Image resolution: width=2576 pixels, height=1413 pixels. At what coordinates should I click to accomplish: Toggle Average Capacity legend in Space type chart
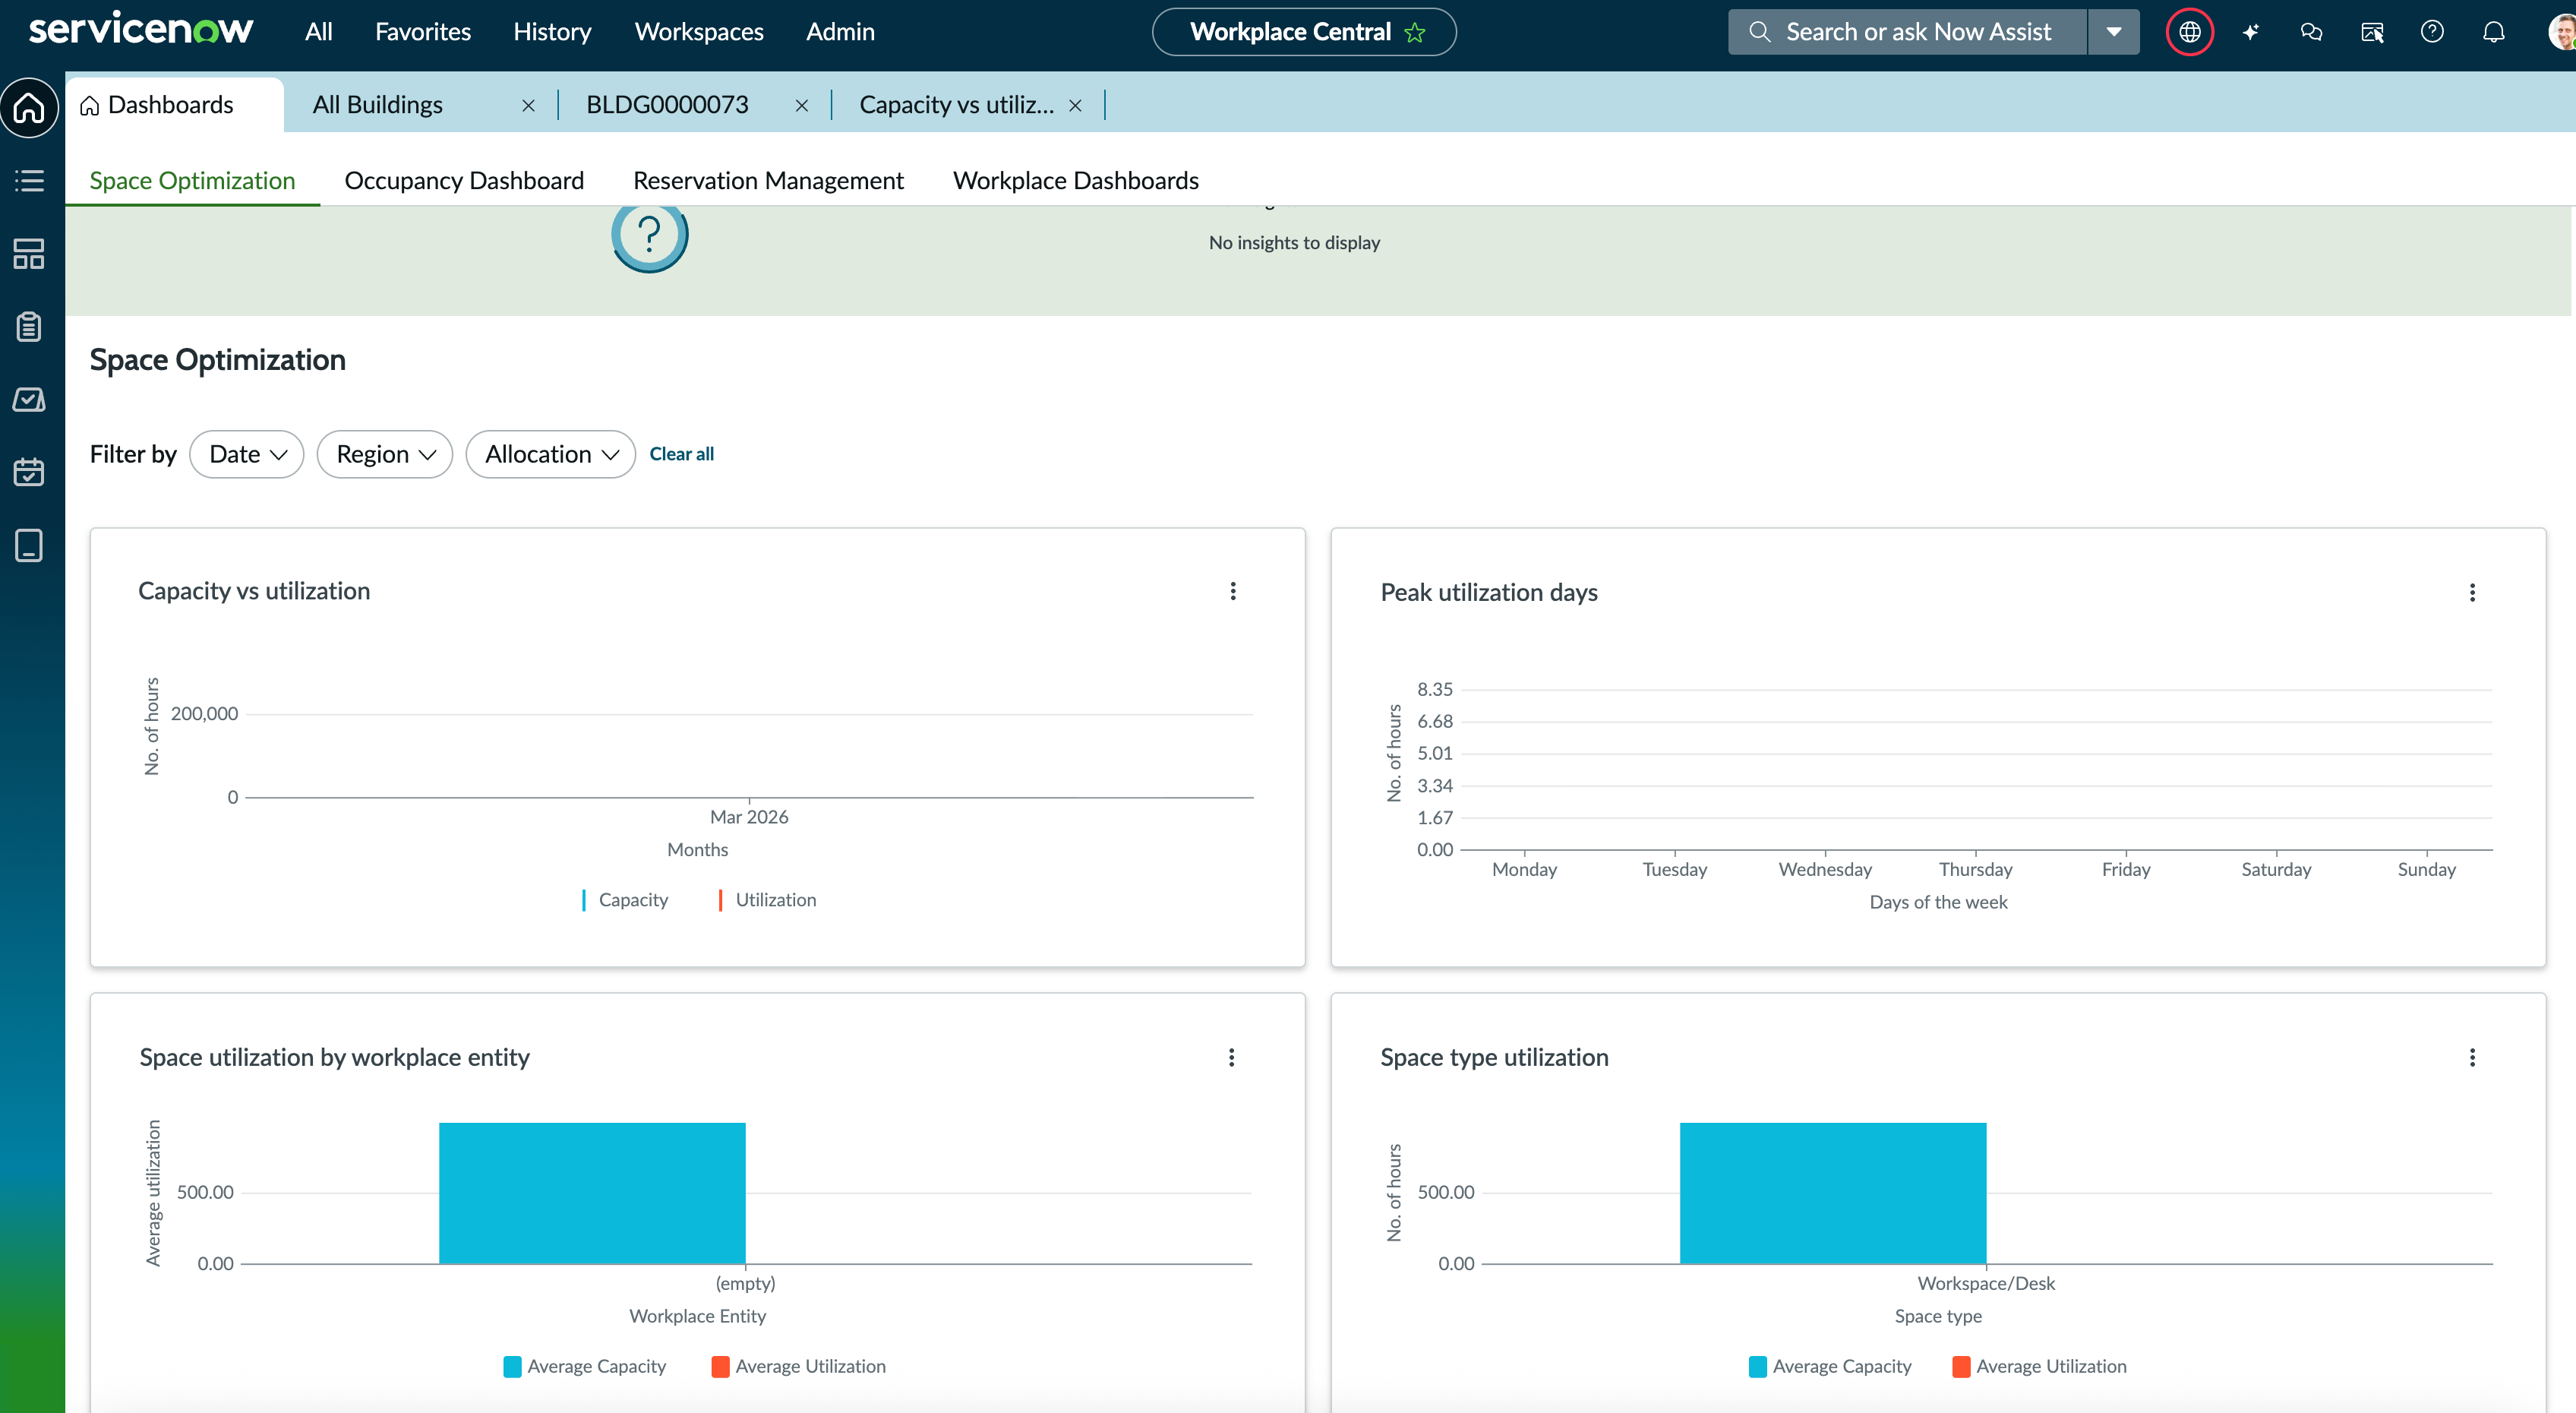[1830, 1366]
